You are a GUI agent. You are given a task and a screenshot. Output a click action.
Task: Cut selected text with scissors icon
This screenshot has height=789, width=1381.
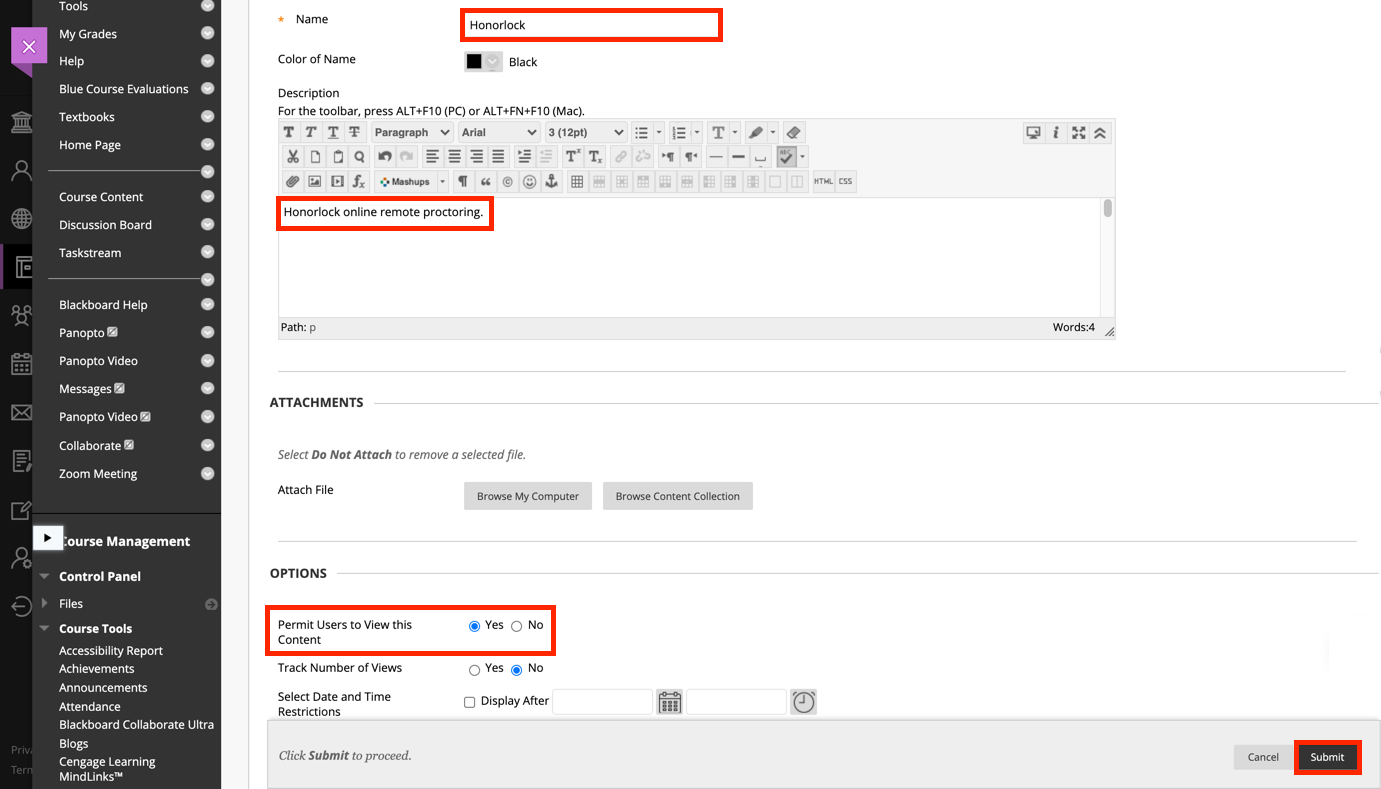coord(293,156)
